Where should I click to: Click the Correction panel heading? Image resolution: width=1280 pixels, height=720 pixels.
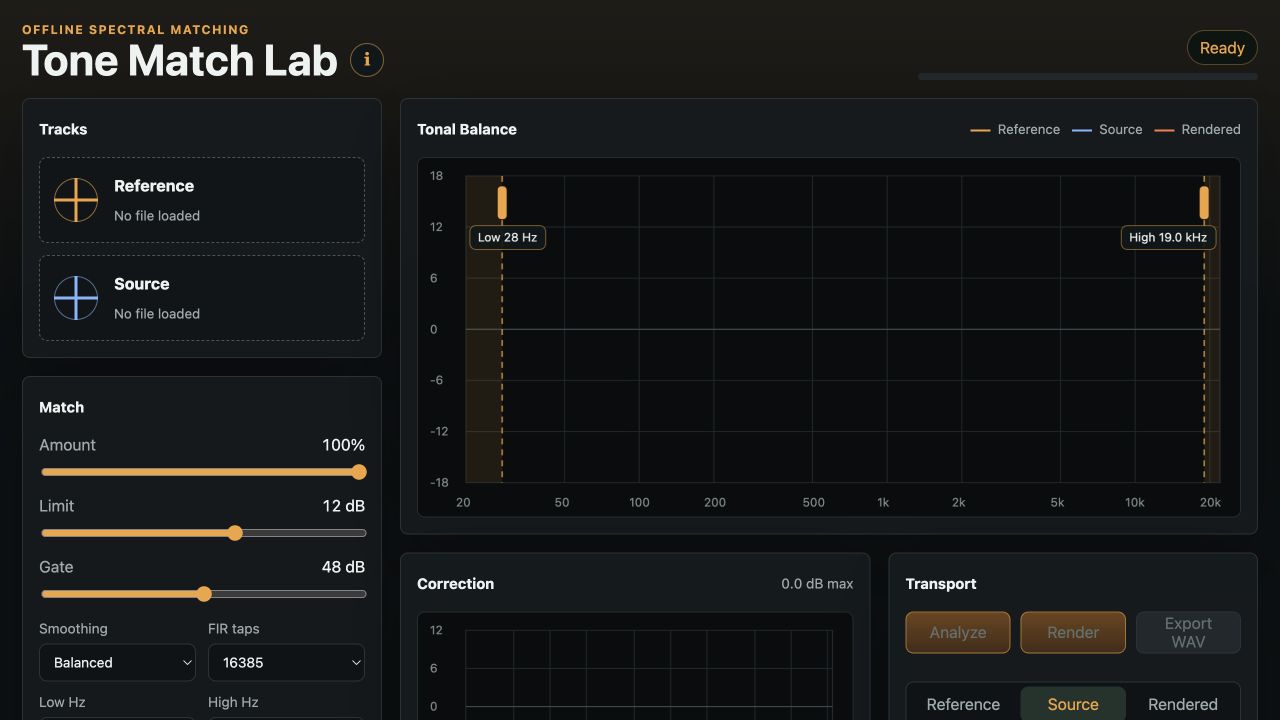(455, 584)
